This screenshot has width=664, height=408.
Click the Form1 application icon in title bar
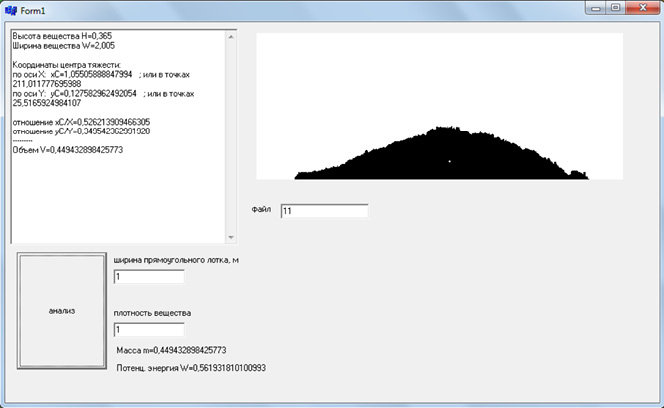point(11,11)
